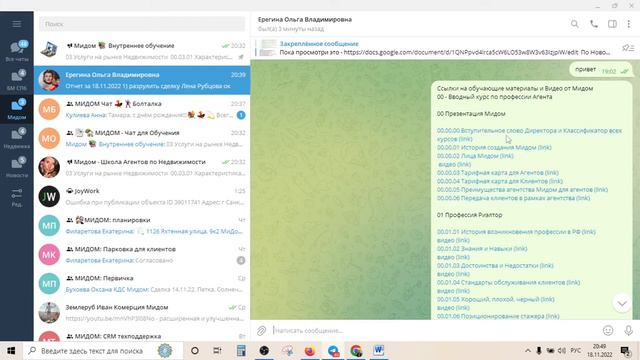The width and height of the screenshot is (640, 360).
Task: Select the 'Новости' folder
Action: pos(17,167)
